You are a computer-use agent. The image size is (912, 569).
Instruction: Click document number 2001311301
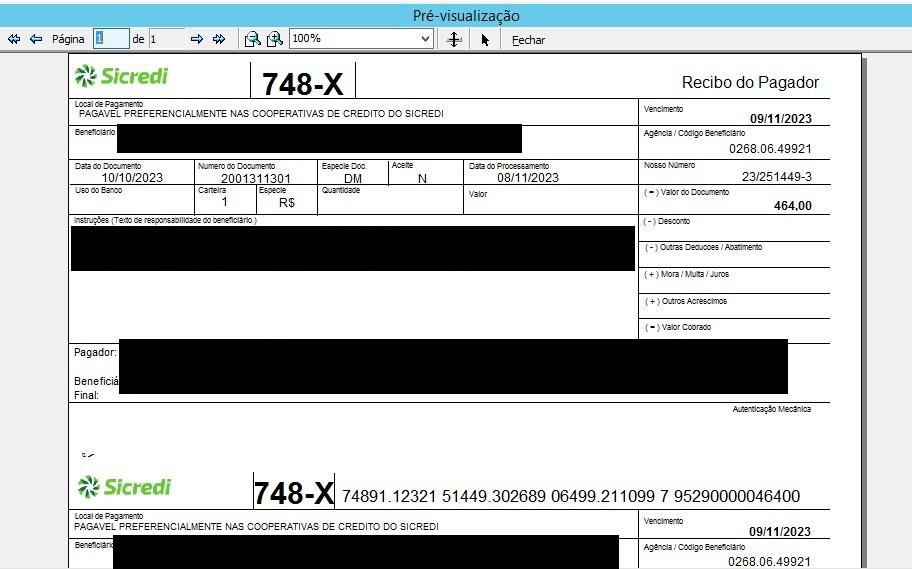tap(255, 179)
